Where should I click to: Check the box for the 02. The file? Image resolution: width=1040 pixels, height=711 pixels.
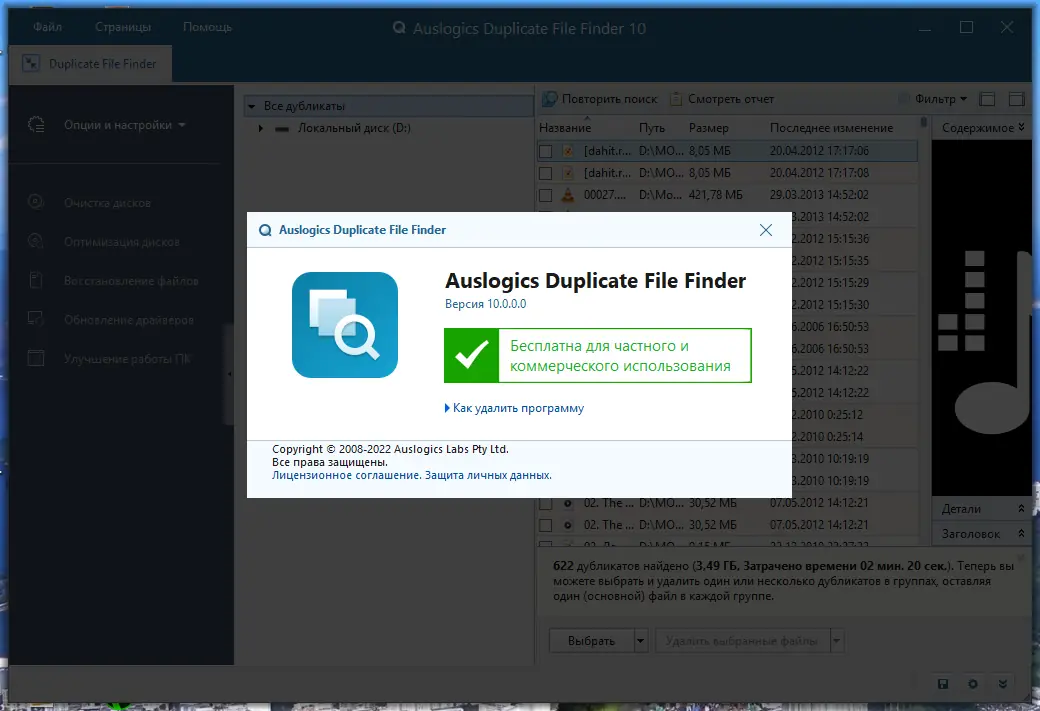click(x=546, y=503)
